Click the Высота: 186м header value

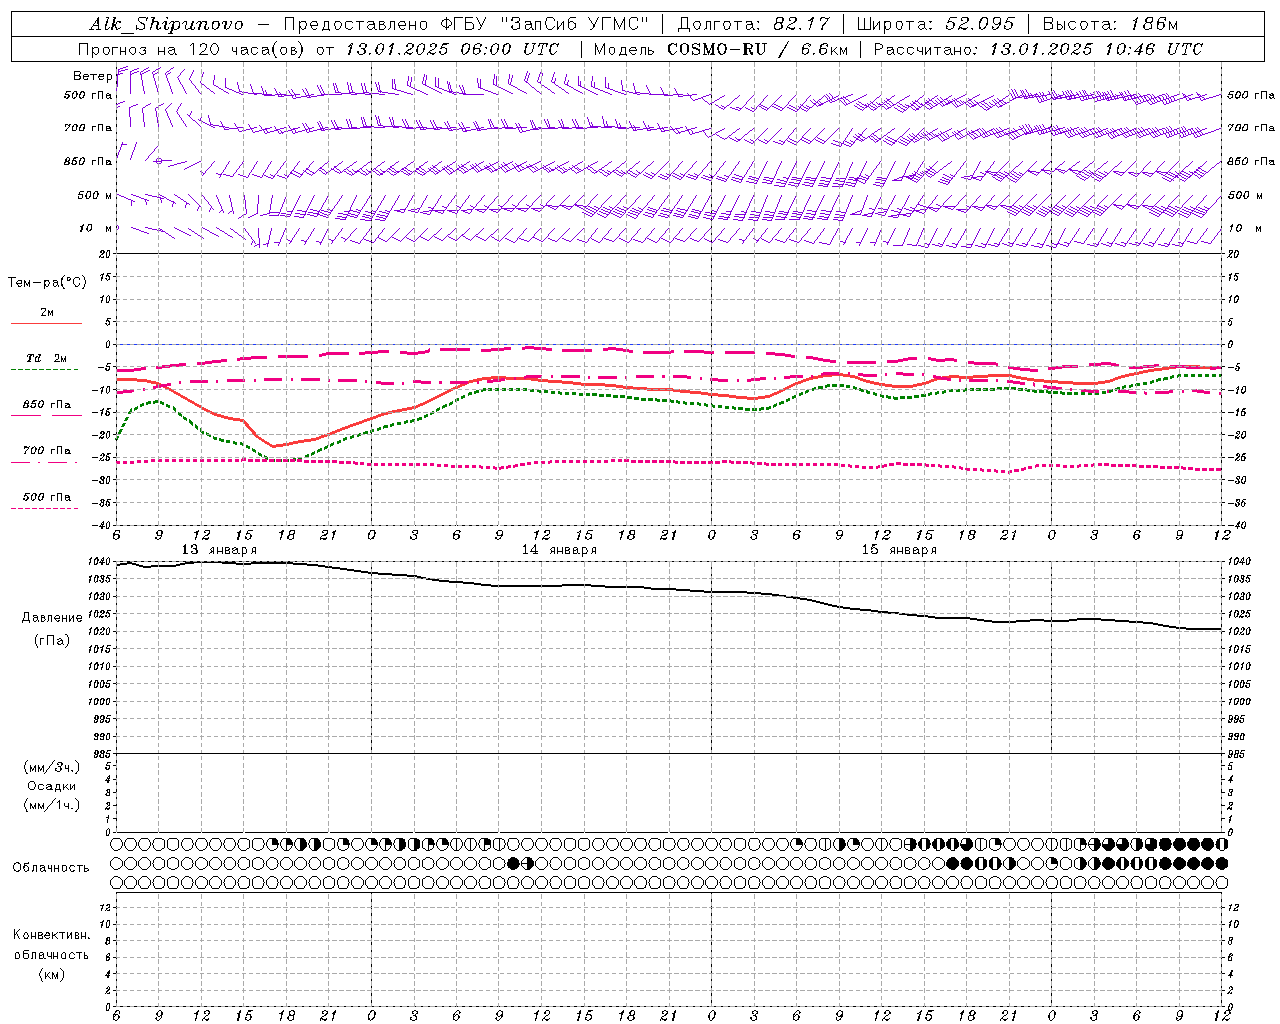(x=1110, y=24)
